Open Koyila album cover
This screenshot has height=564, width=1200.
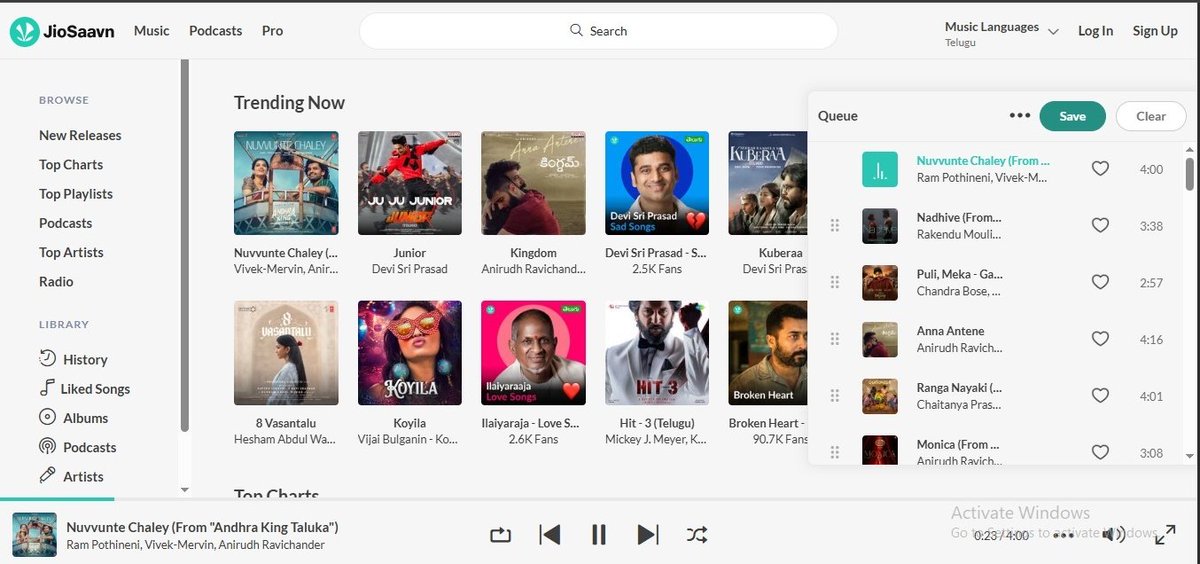410,353
